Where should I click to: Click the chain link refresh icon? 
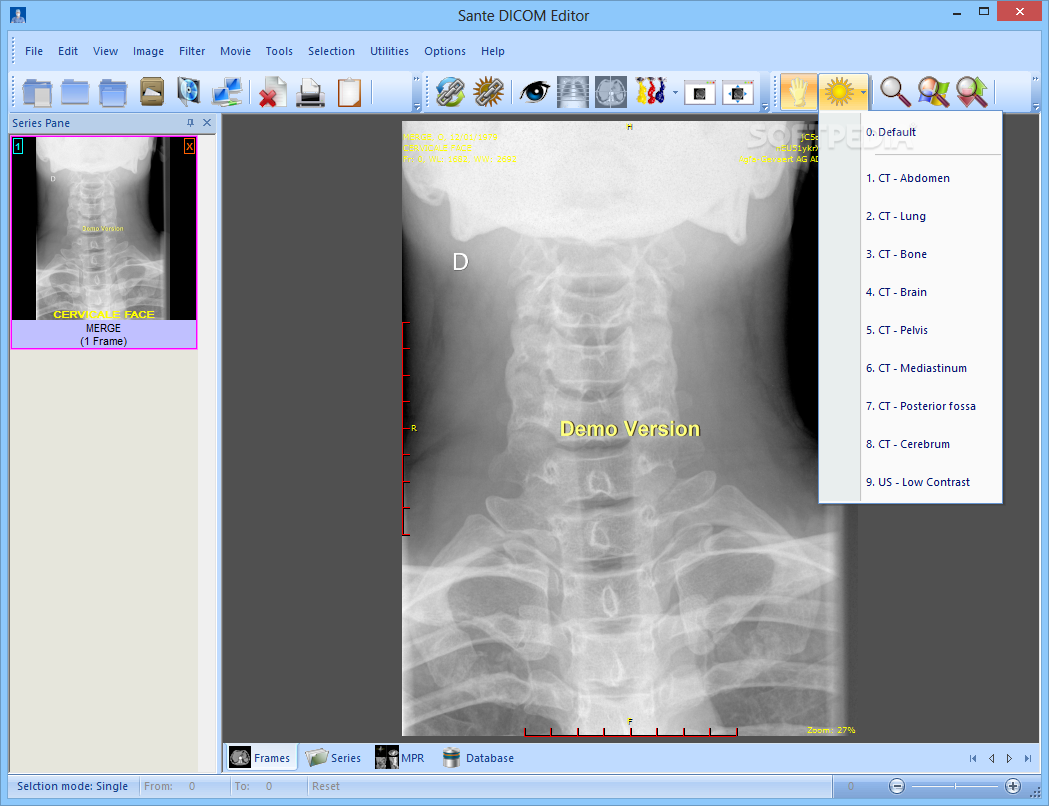[450, 92]
